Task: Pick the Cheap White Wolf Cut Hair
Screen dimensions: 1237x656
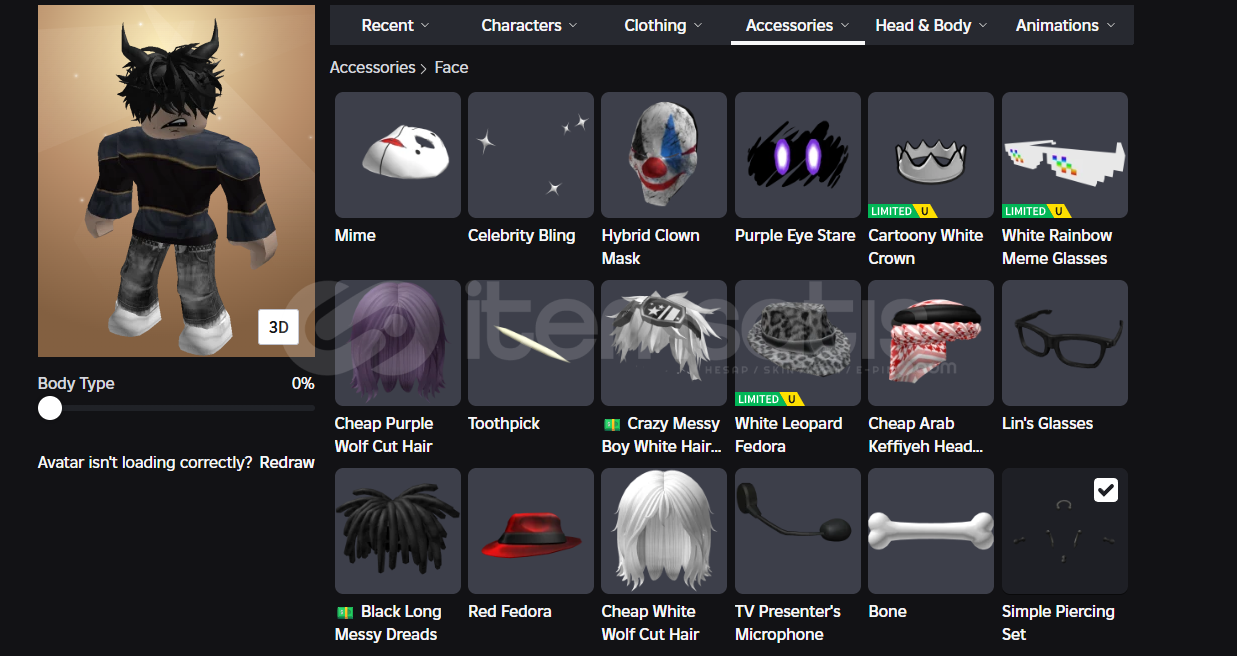Action: 665,531
